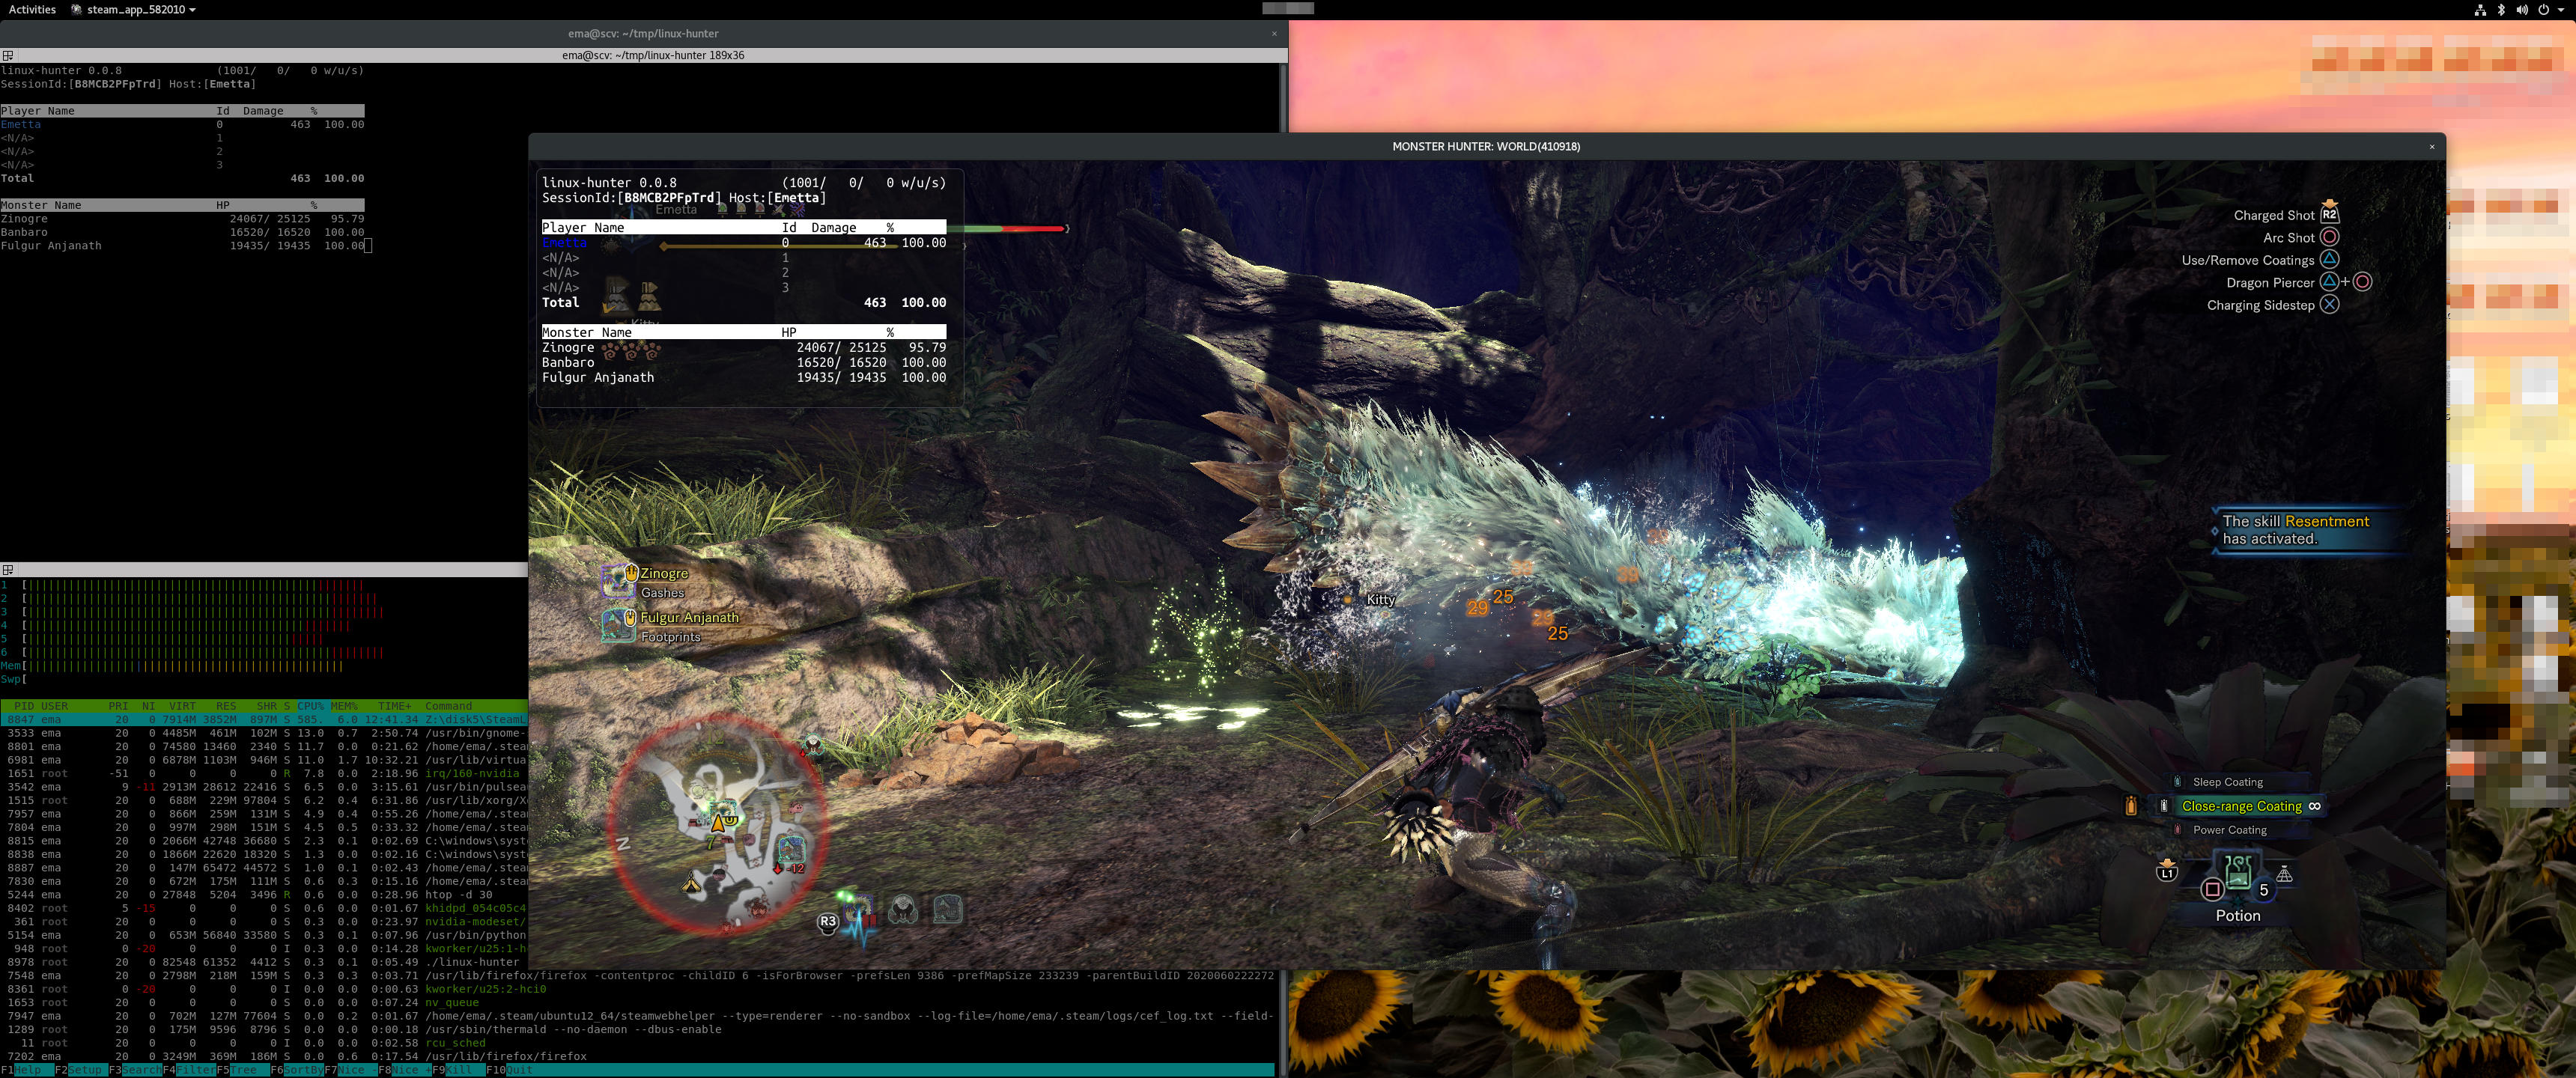This screenshot has height=1078, width=2576.
Task: Click the circular minimap
Action: click(718, 825)
